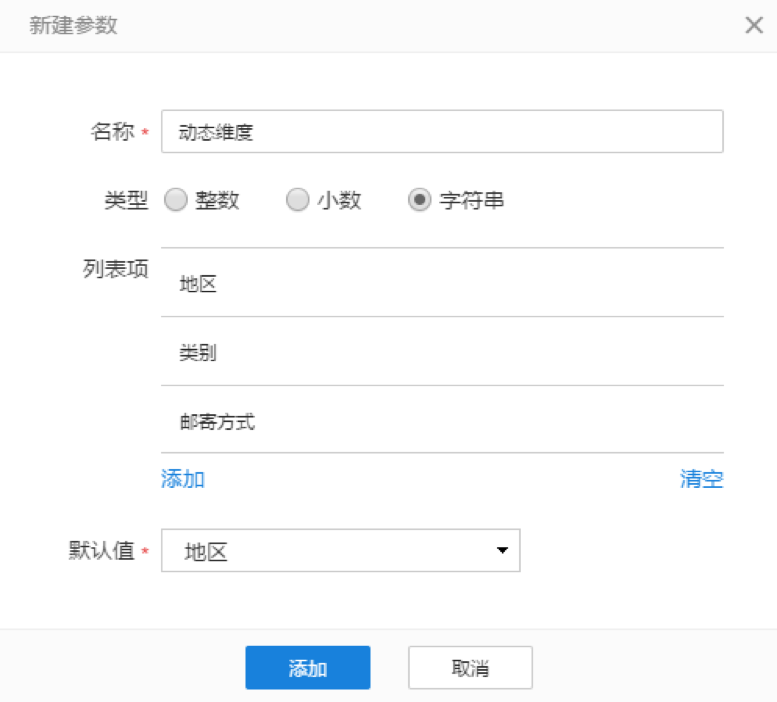Select the 字符串 radio button
Image resolution: width=777 pixels, height=702 pixels.
(x=420, y=200)
